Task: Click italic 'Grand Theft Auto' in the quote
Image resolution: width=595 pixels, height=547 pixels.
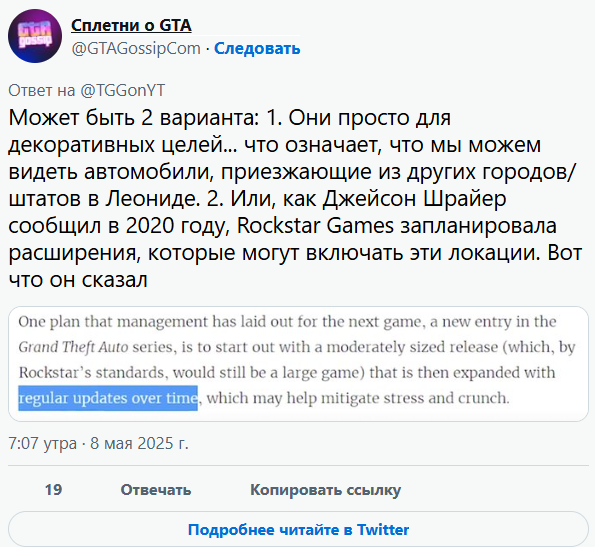Action: point(73,347)
